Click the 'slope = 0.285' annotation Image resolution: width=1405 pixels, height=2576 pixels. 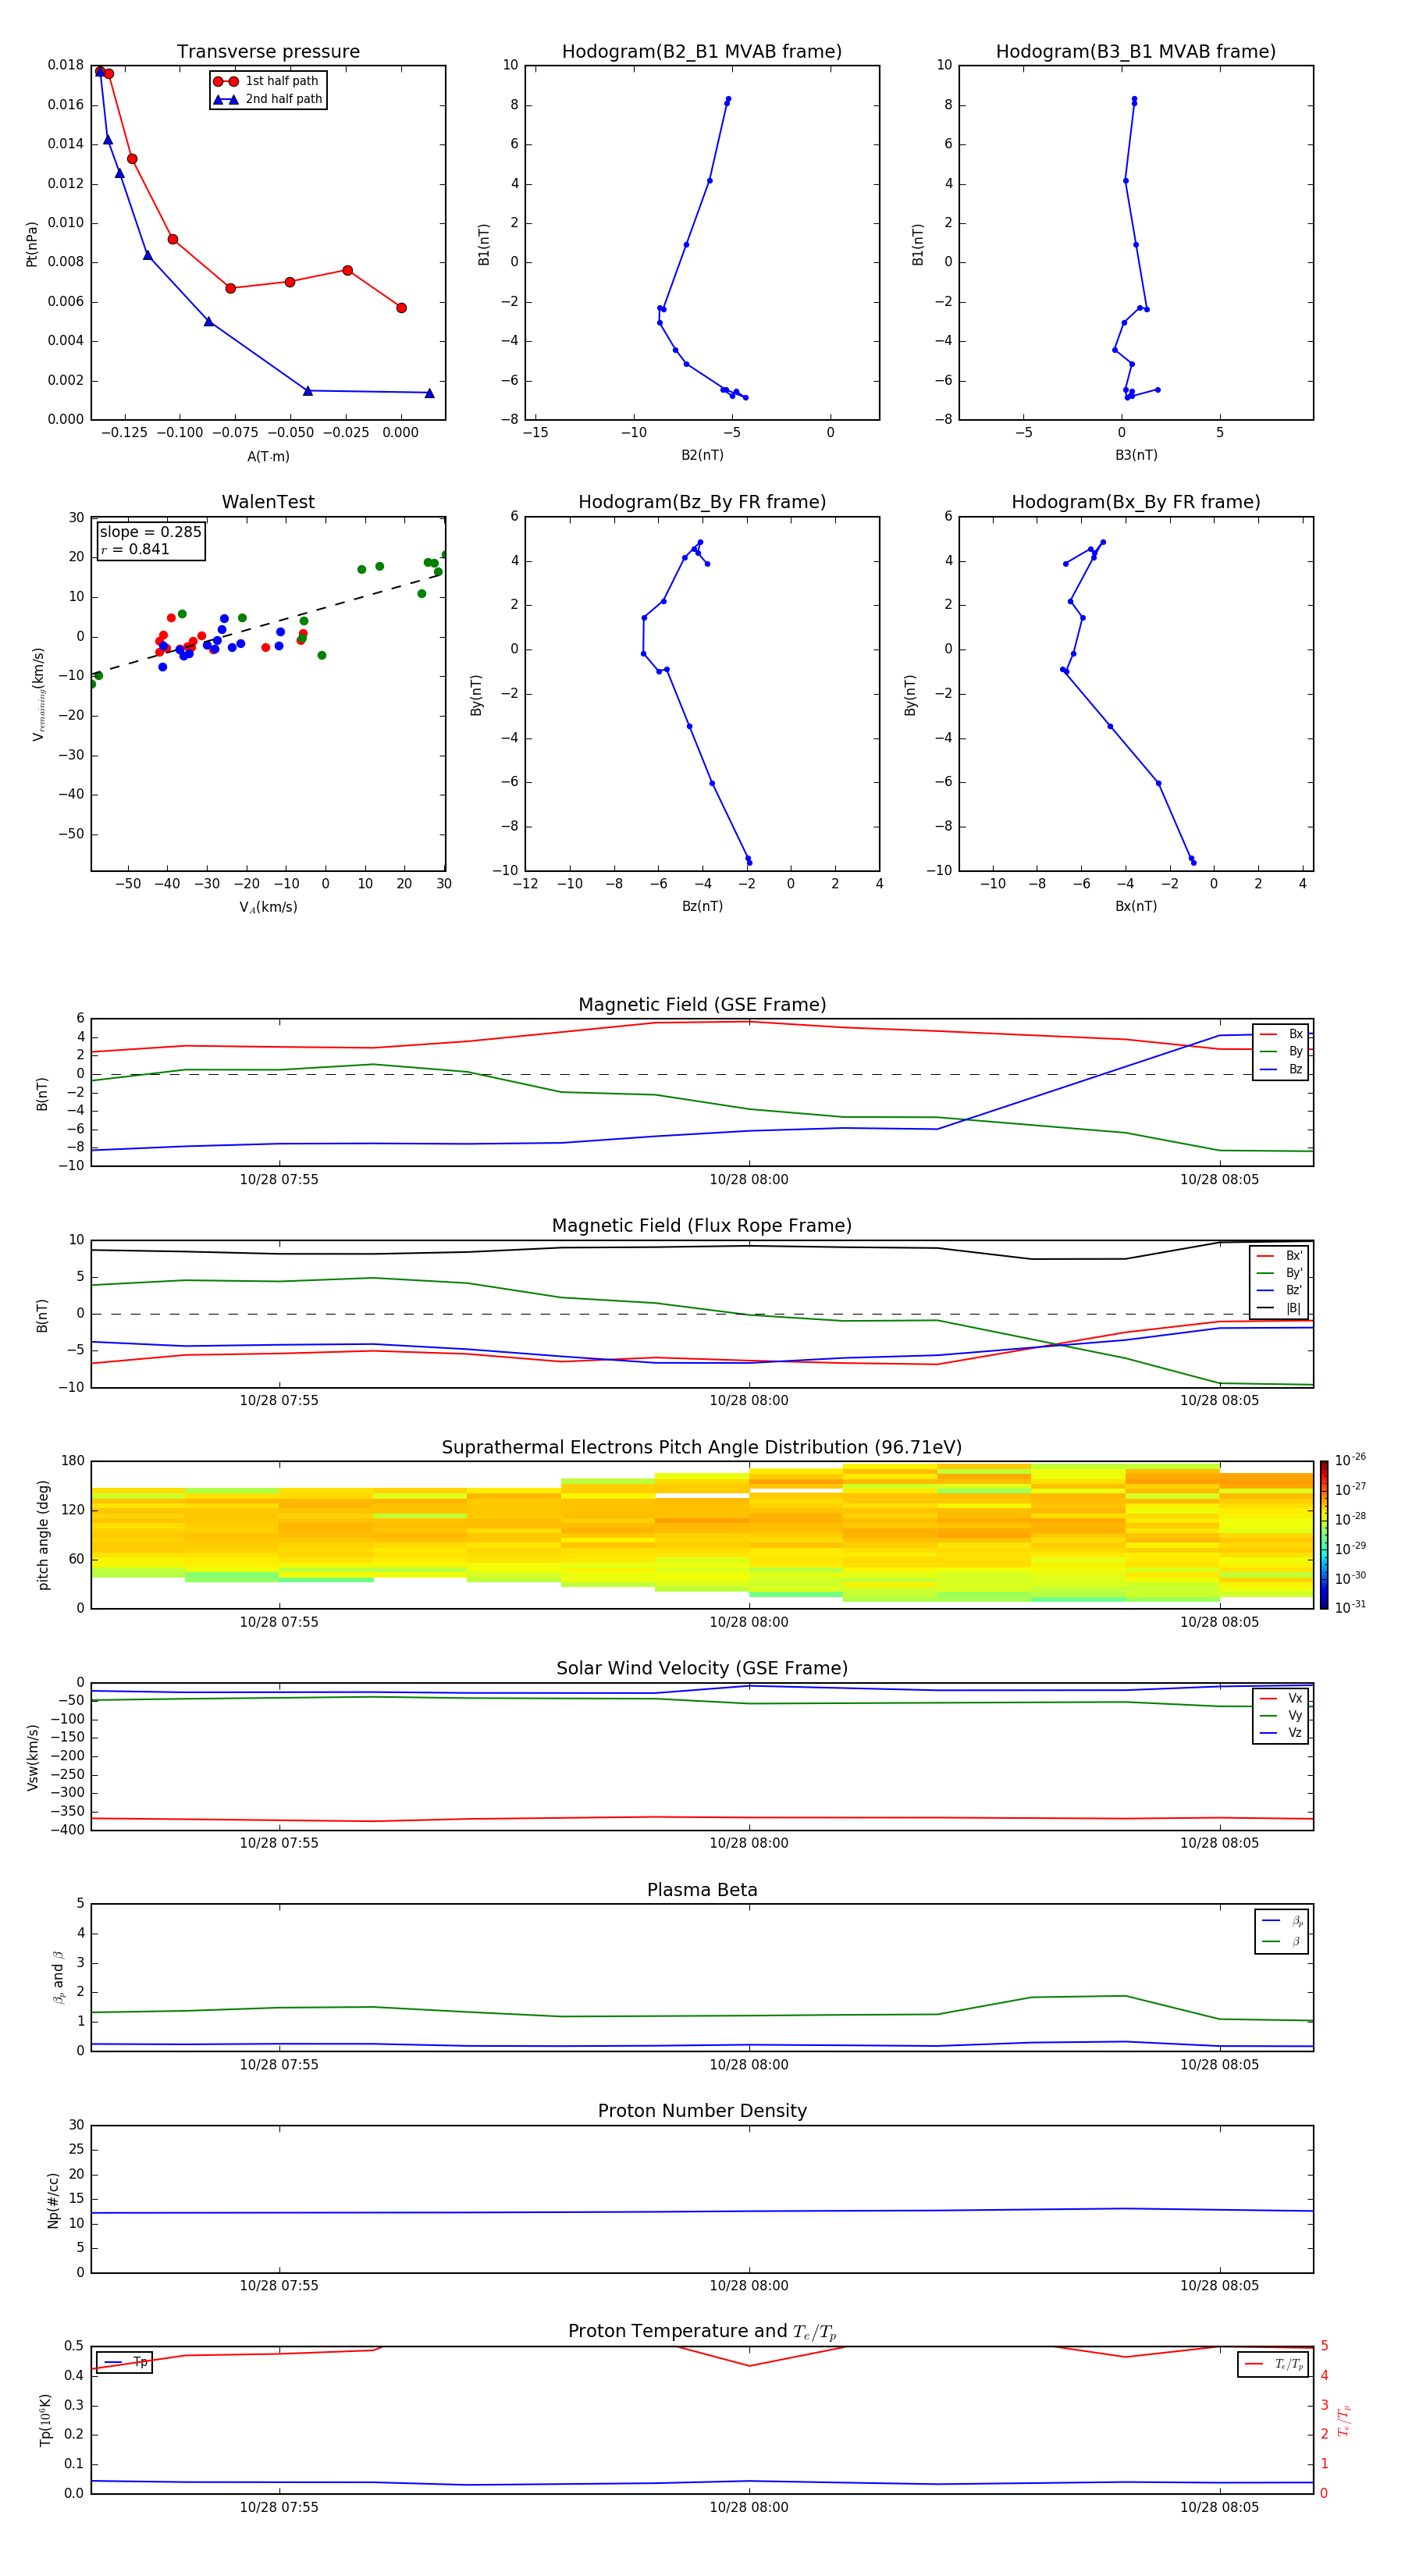[x=150, y=532]
